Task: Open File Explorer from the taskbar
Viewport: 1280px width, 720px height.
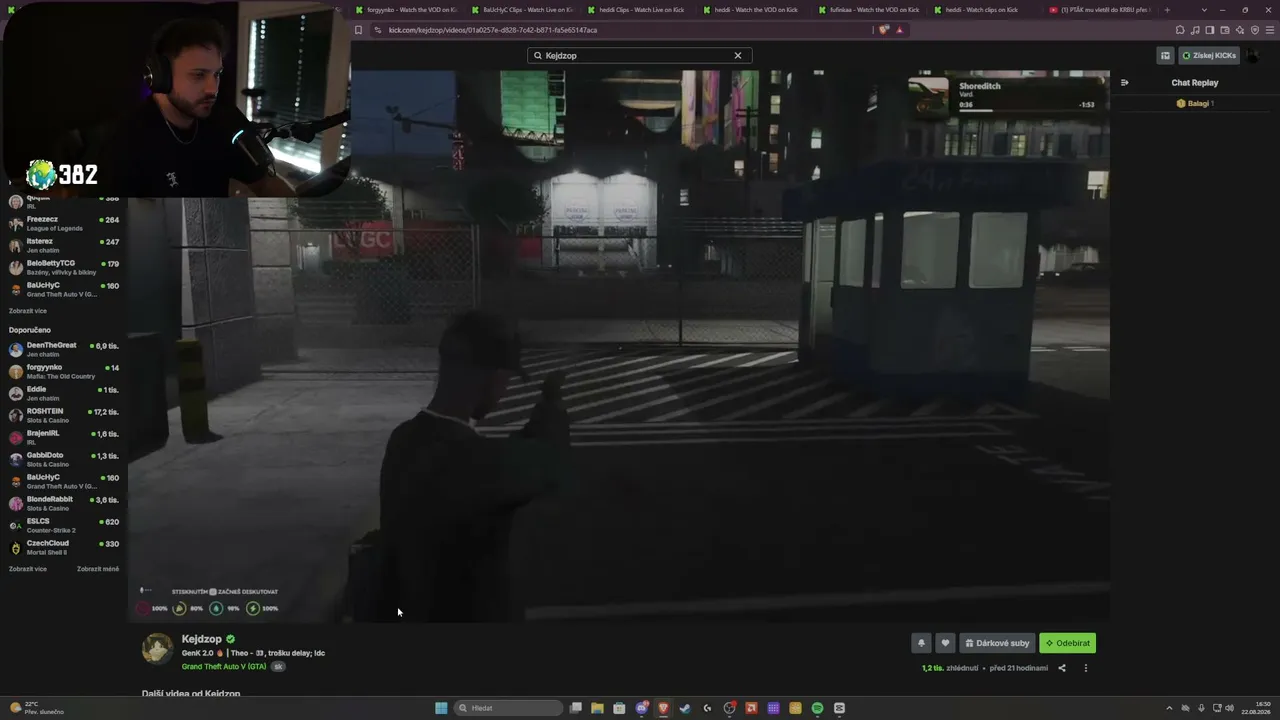Action: [x=597, y=708]
